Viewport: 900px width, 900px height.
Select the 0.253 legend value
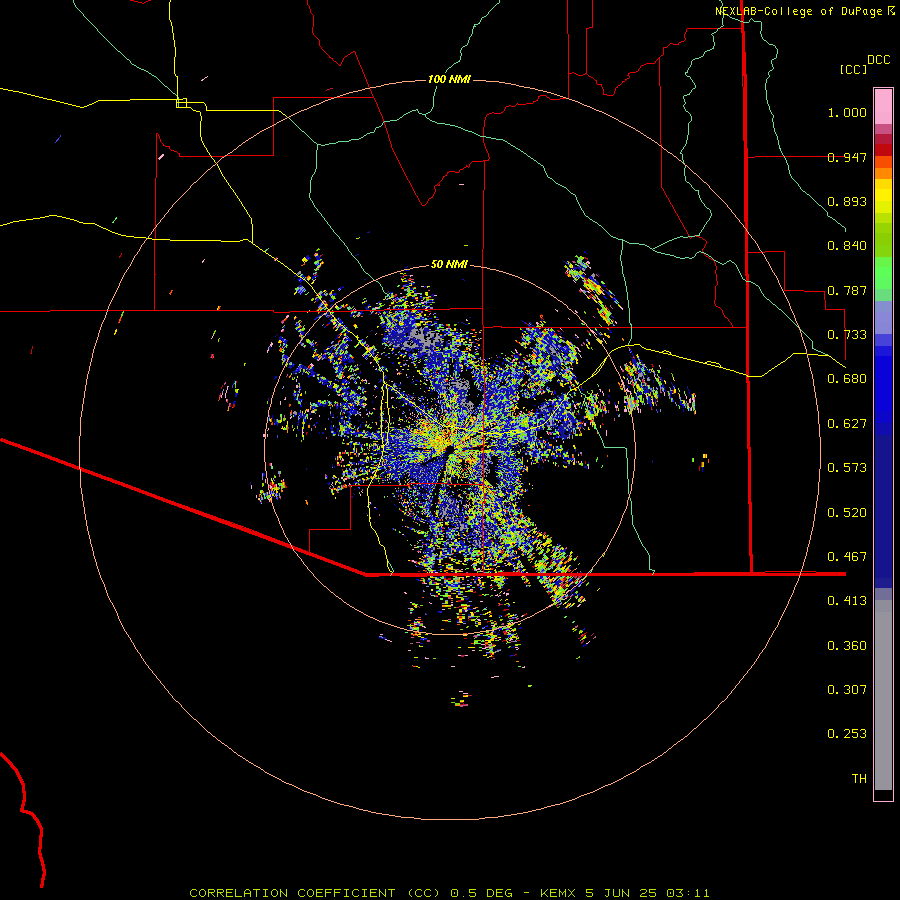847,734
